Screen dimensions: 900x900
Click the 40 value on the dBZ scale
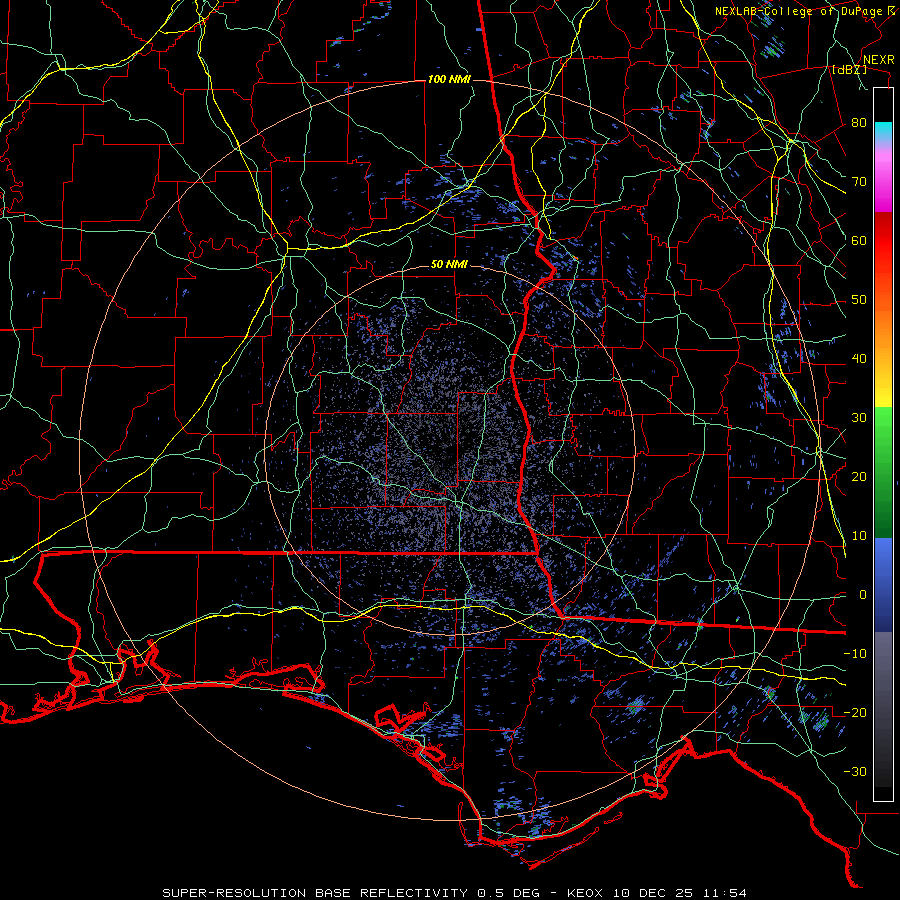coord(859,359)
